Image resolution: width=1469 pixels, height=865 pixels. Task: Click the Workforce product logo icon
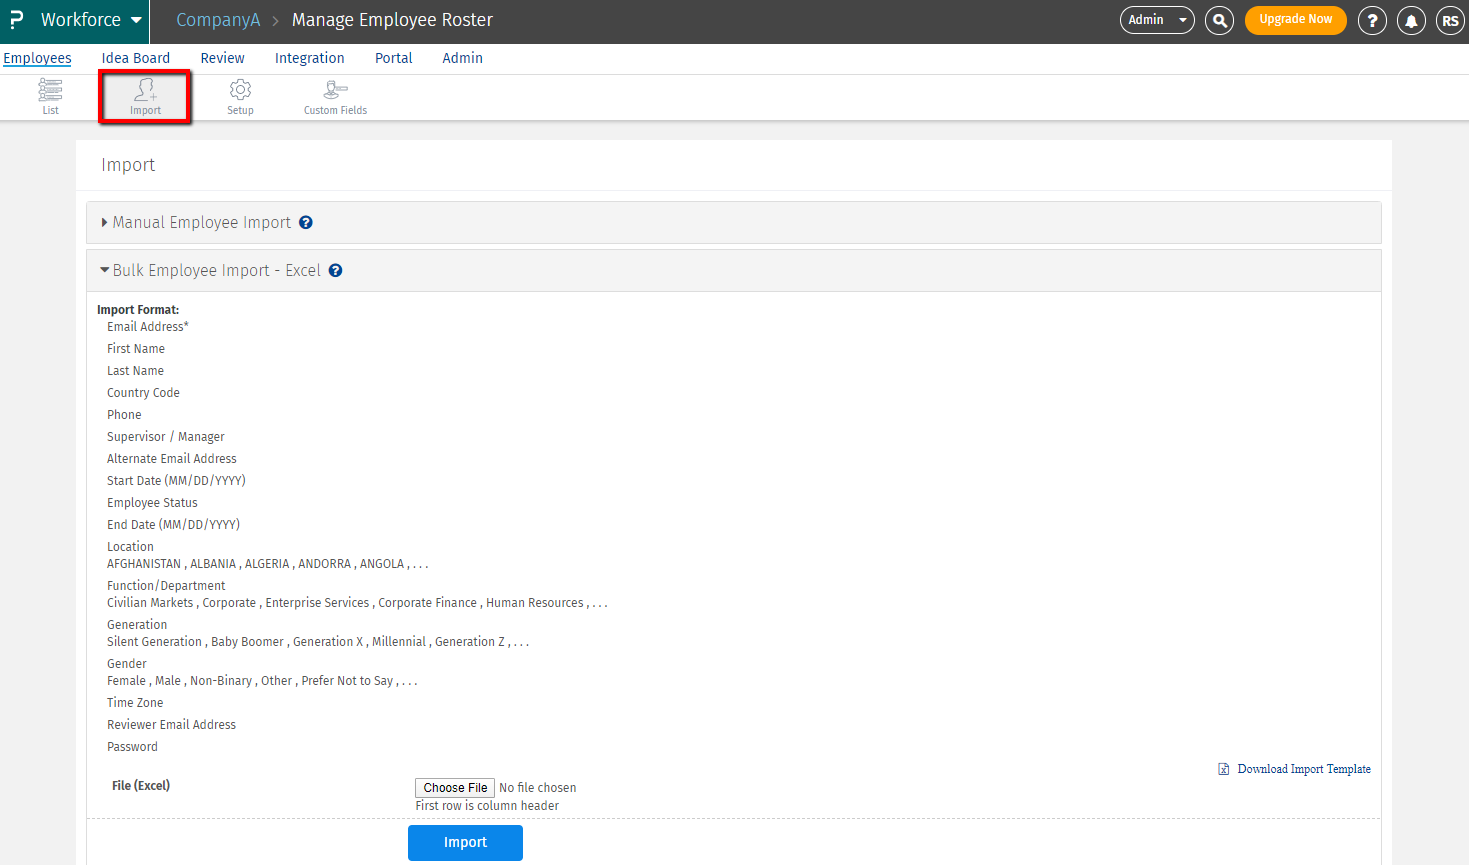click(16, 20)
